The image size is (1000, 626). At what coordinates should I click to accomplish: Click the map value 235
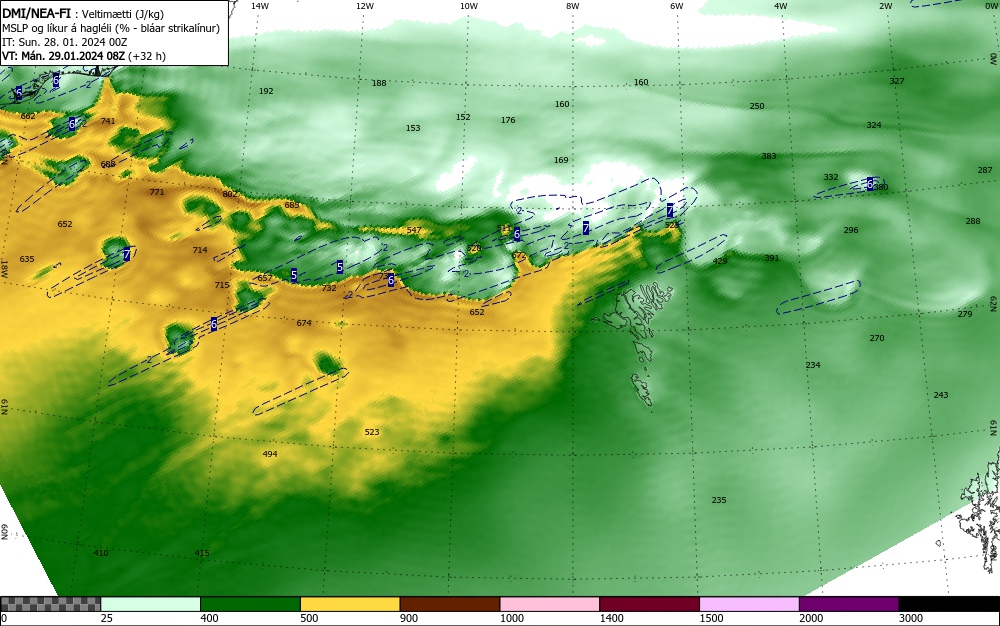(x=719, y=500)
